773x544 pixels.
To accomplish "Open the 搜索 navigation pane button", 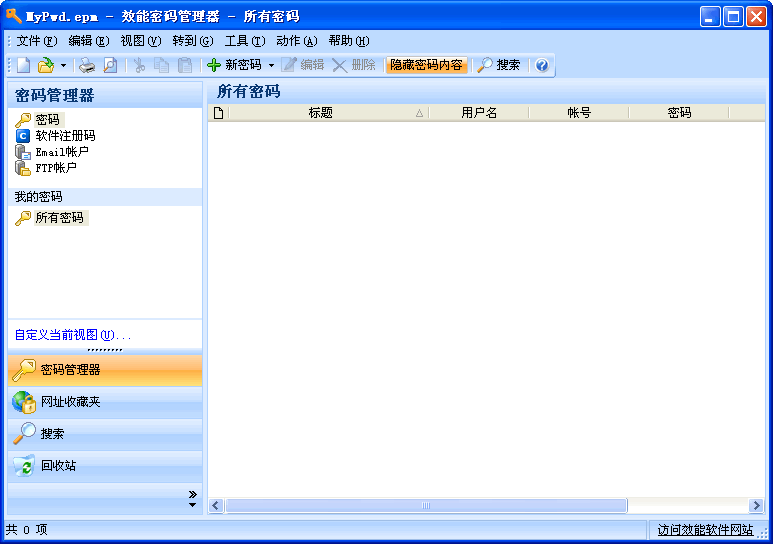I will 105,434.
